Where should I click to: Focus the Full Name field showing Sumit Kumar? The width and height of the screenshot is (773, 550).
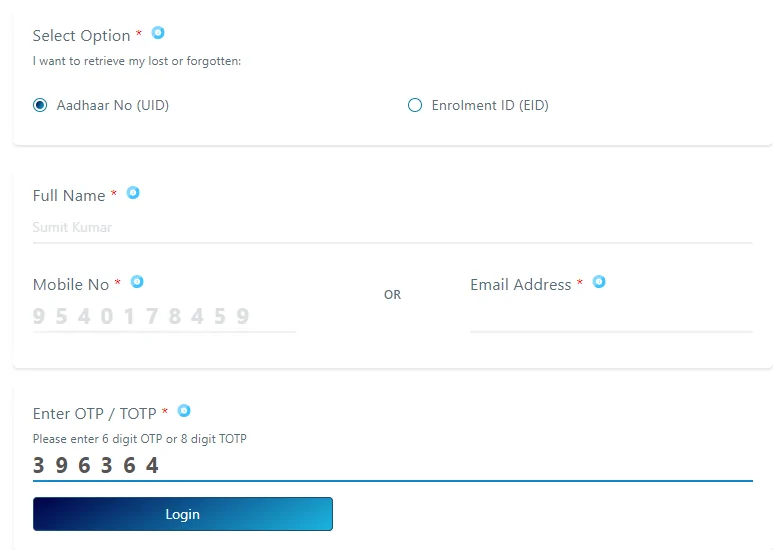(392, 228)
